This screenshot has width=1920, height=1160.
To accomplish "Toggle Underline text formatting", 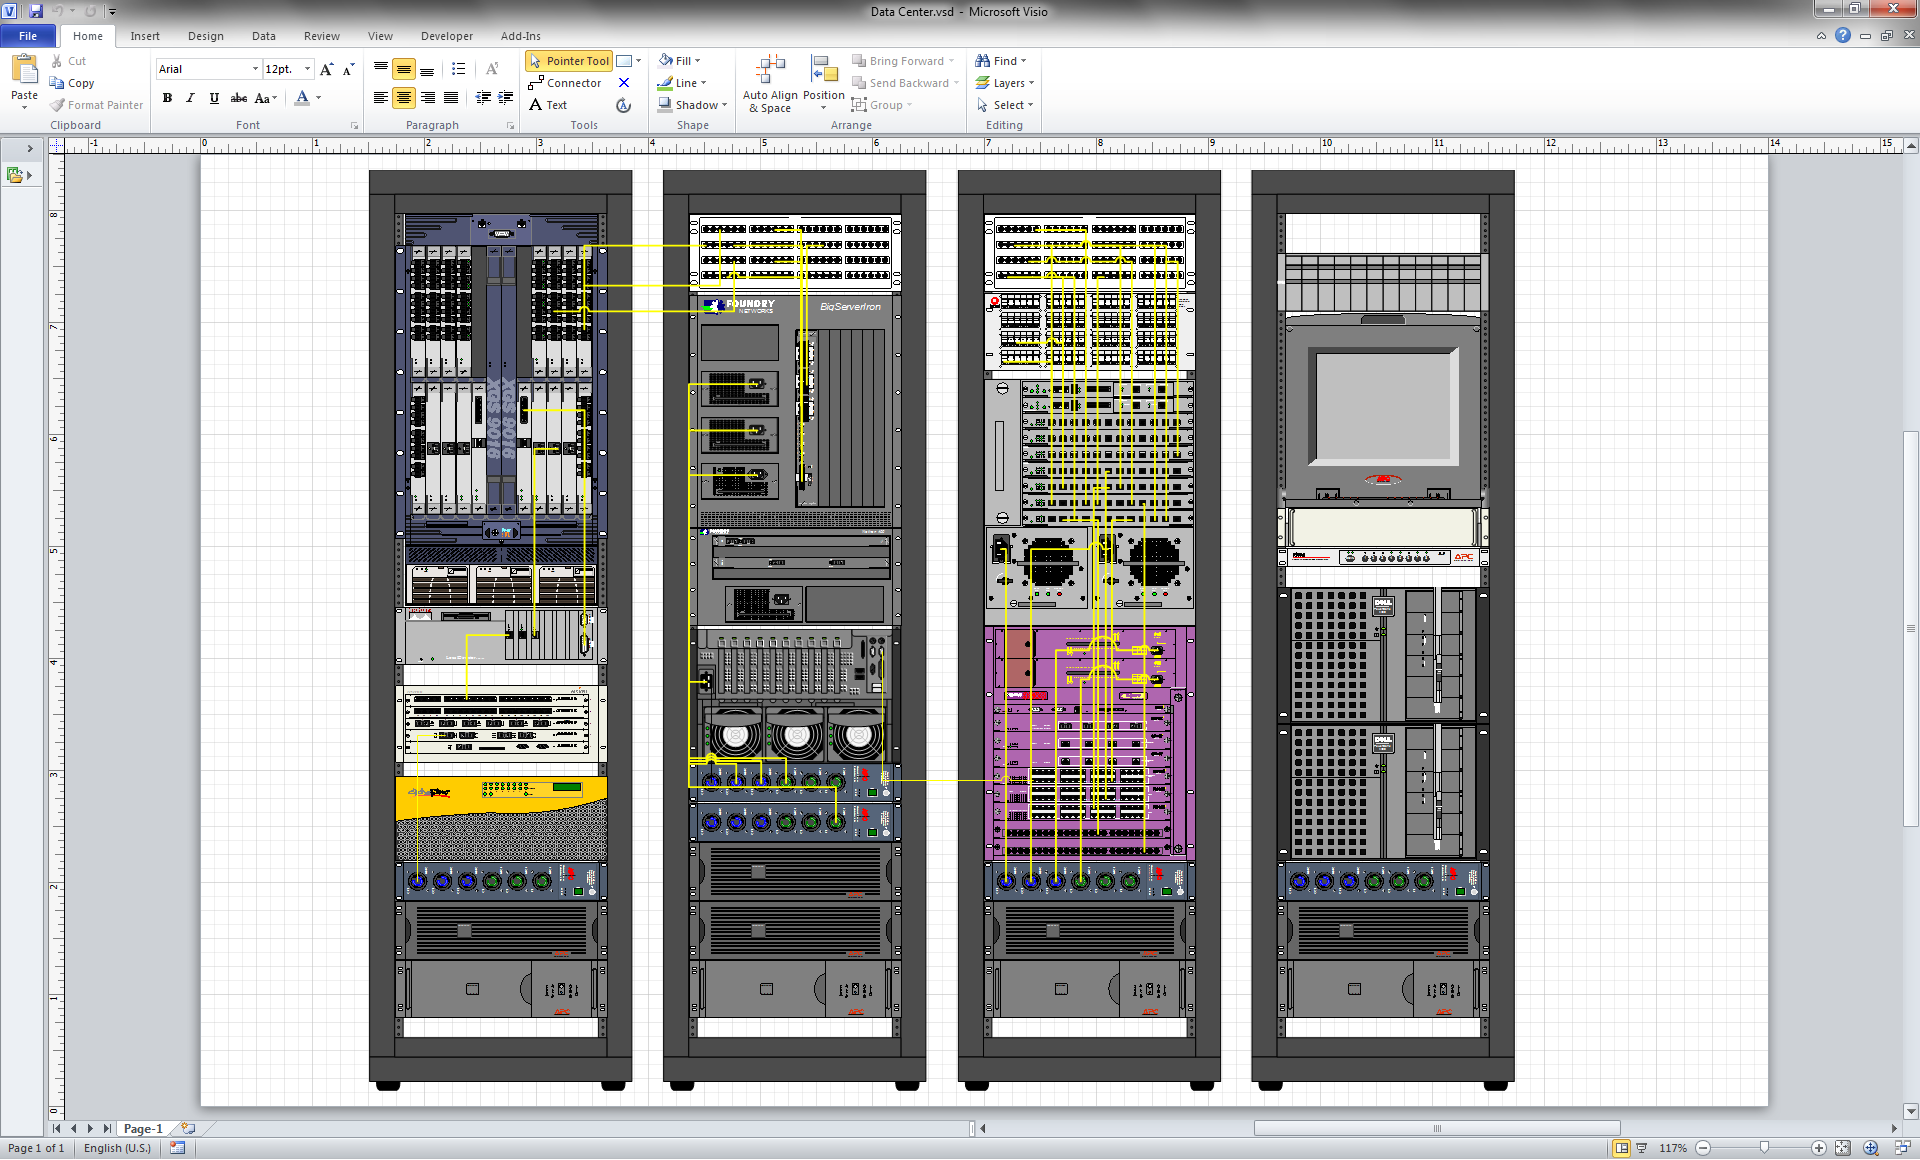I will (x=214, y=98).
